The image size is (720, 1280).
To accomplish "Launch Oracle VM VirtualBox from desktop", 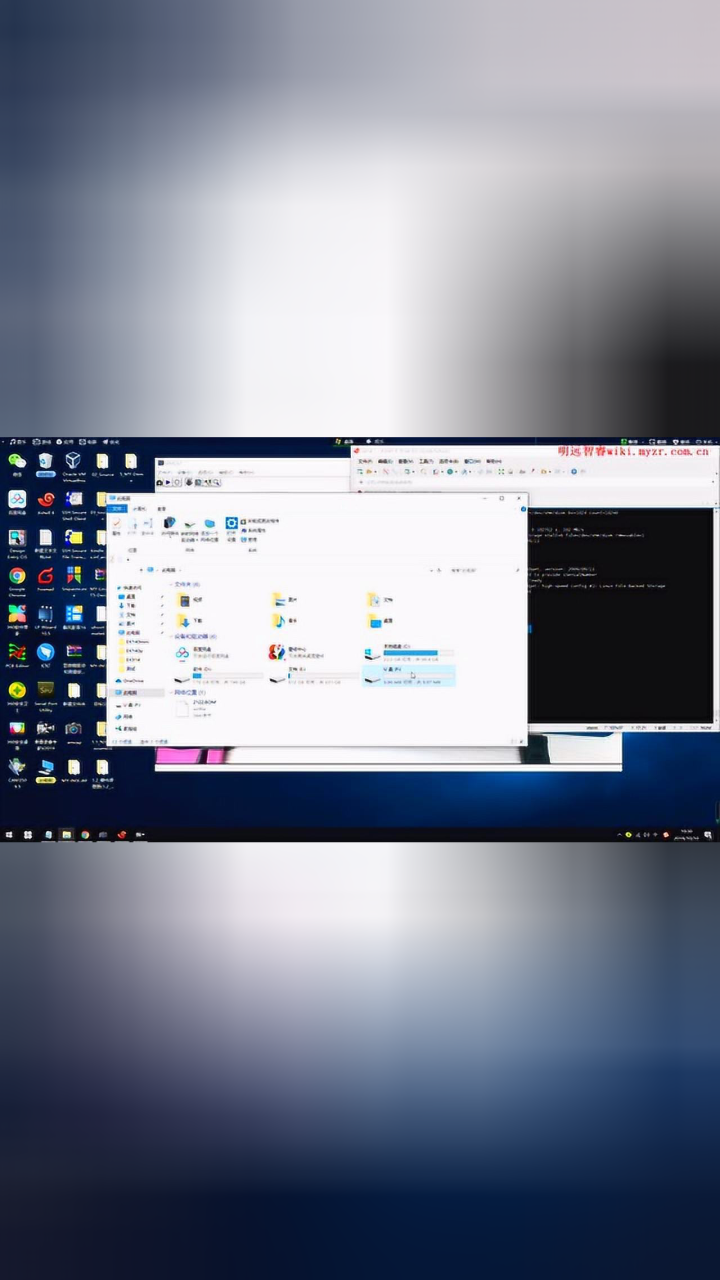I will 73,462.
